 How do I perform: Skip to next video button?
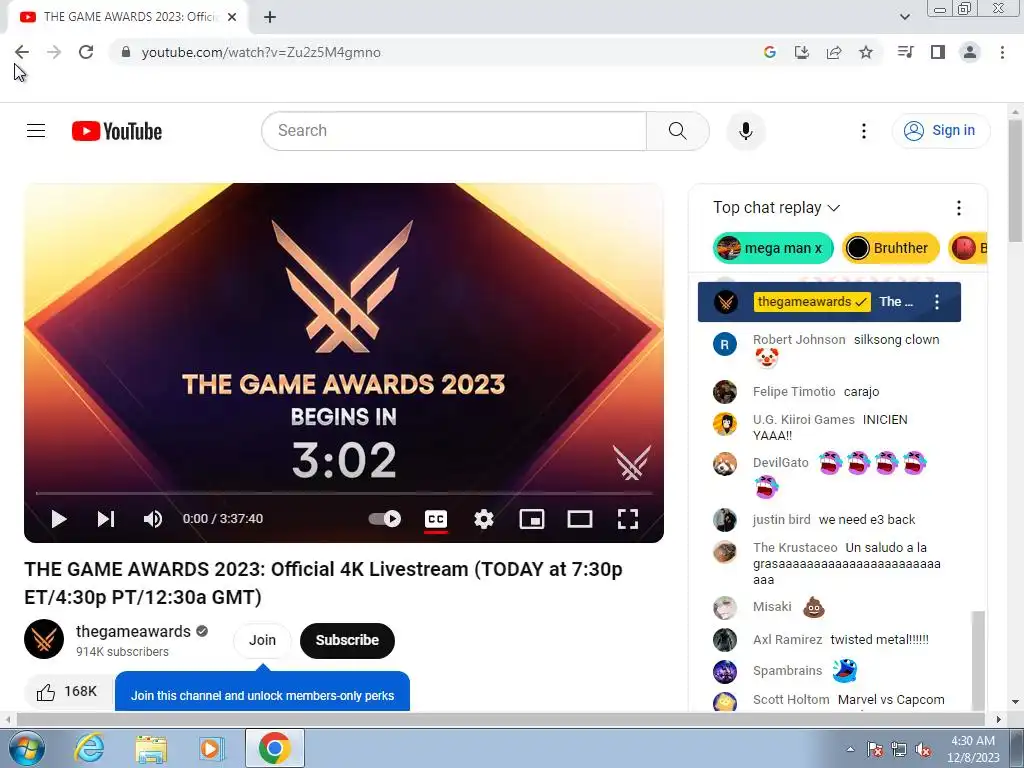click(106, 519)
